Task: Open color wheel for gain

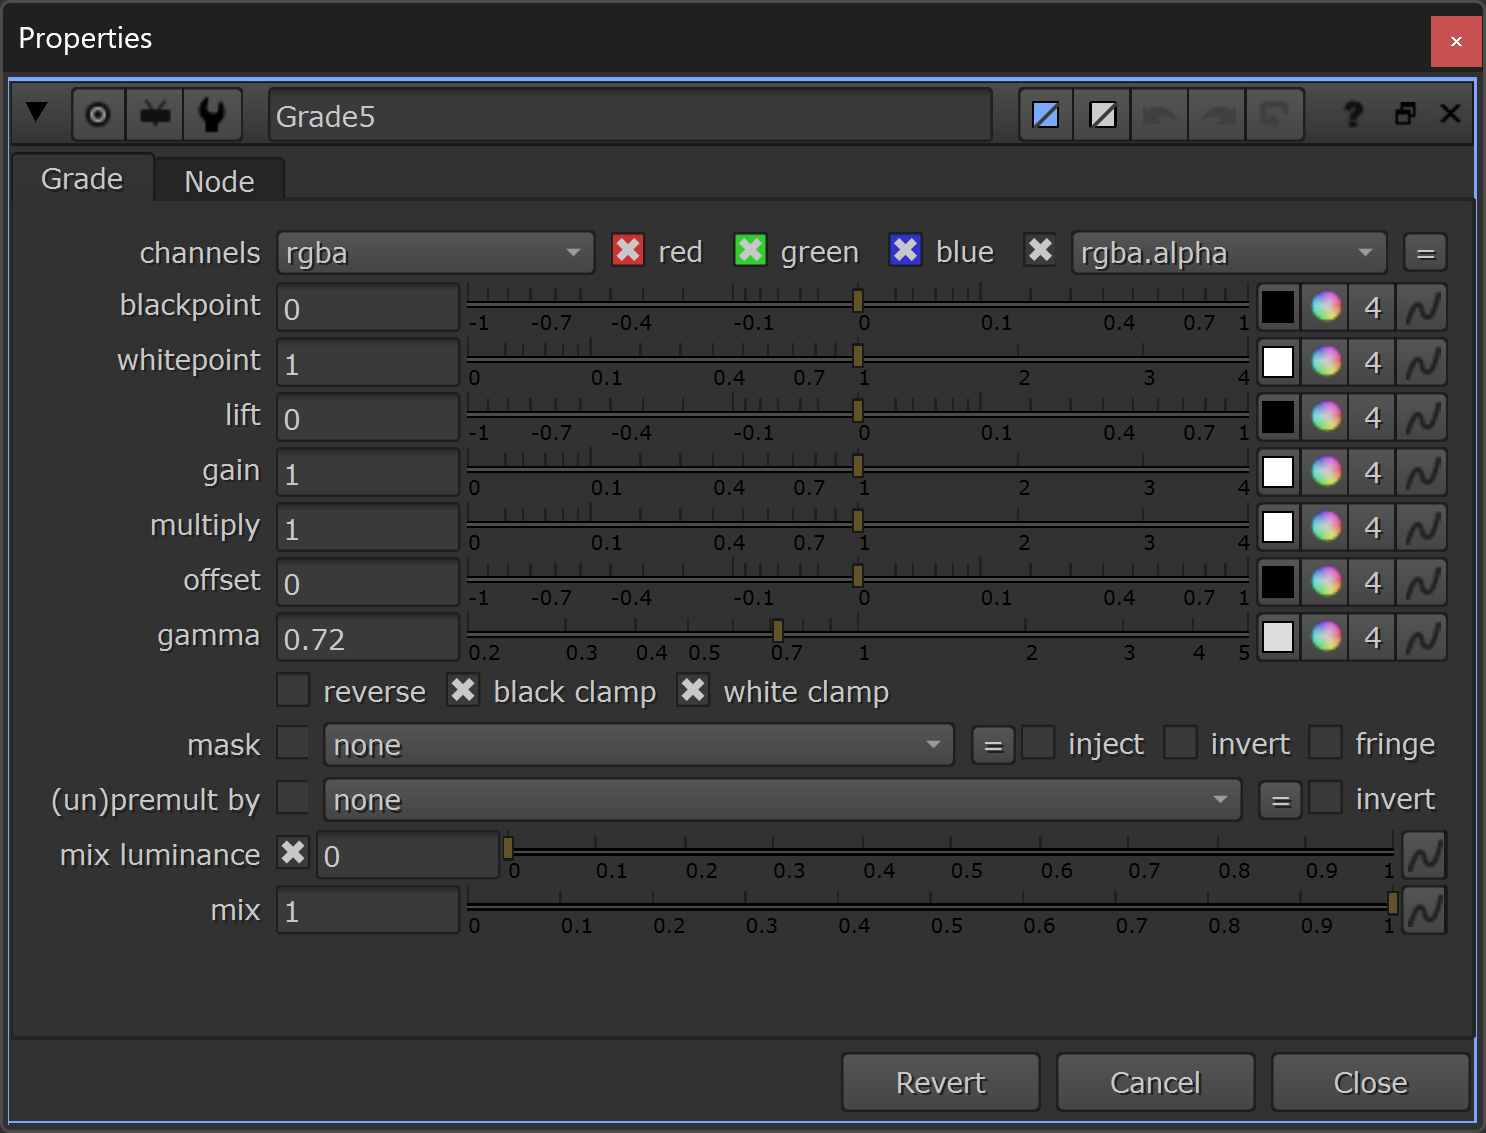Action: click(x=1326, y=472)
